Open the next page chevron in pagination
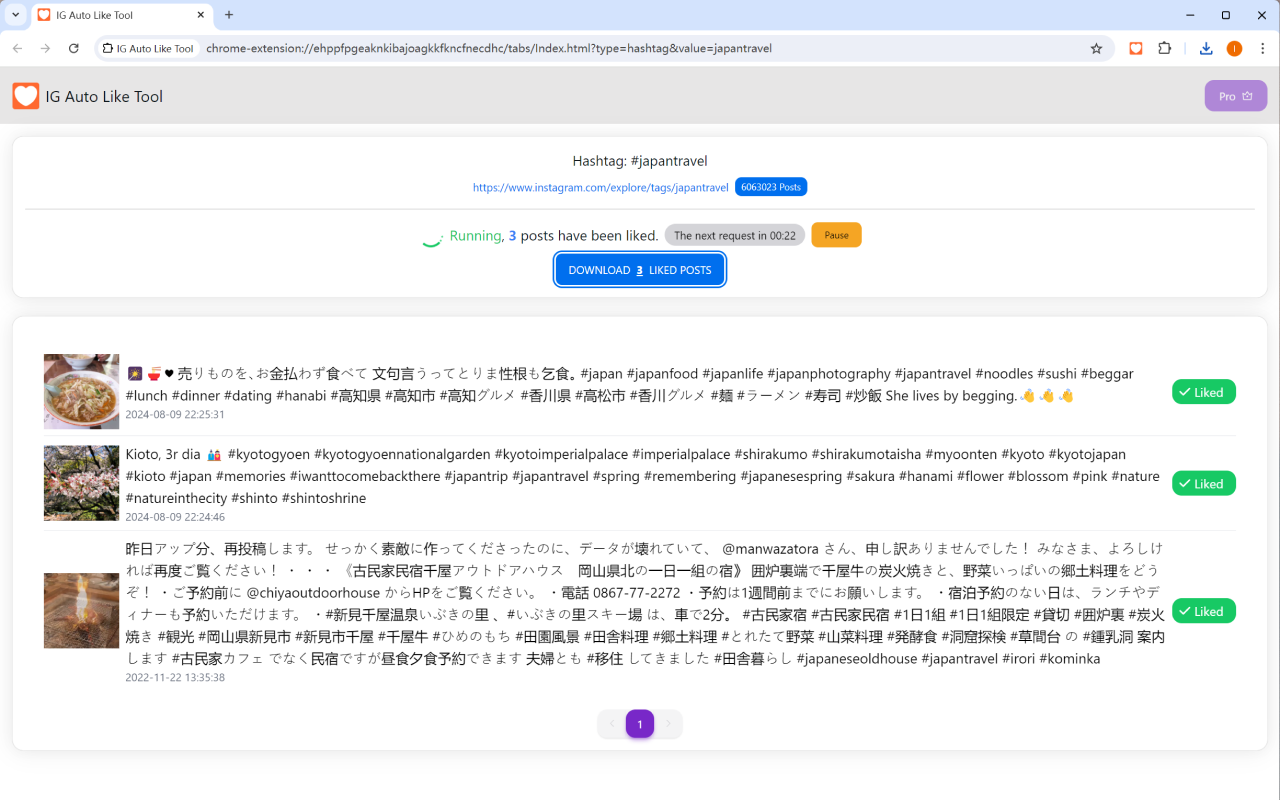 pos(668,723)
